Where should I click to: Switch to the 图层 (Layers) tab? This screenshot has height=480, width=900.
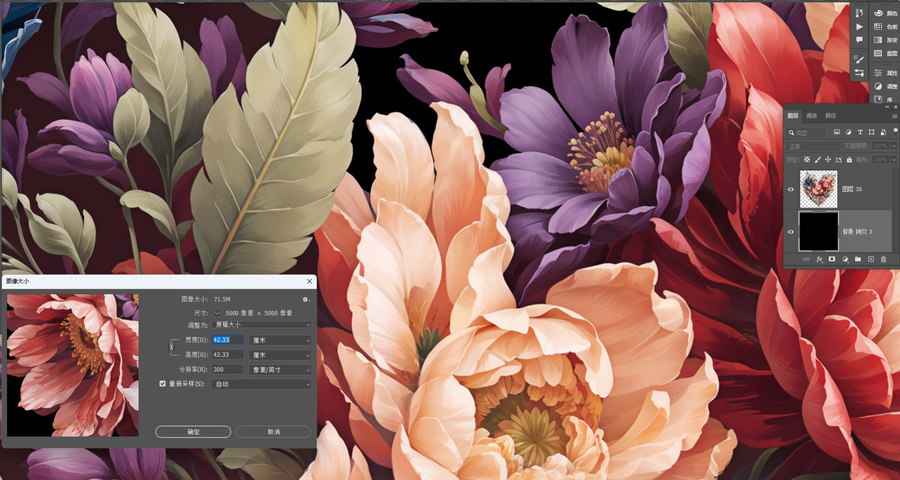point(793,116)
